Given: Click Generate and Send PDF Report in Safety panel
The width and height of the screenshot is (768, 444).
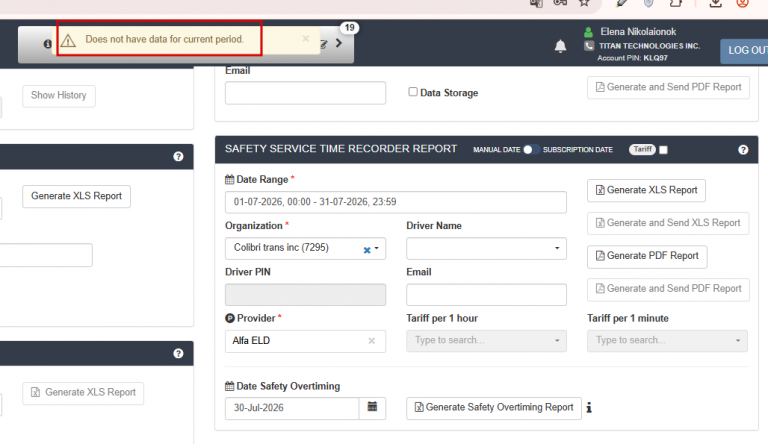Looking at the screenshot, I should (669, 289).
